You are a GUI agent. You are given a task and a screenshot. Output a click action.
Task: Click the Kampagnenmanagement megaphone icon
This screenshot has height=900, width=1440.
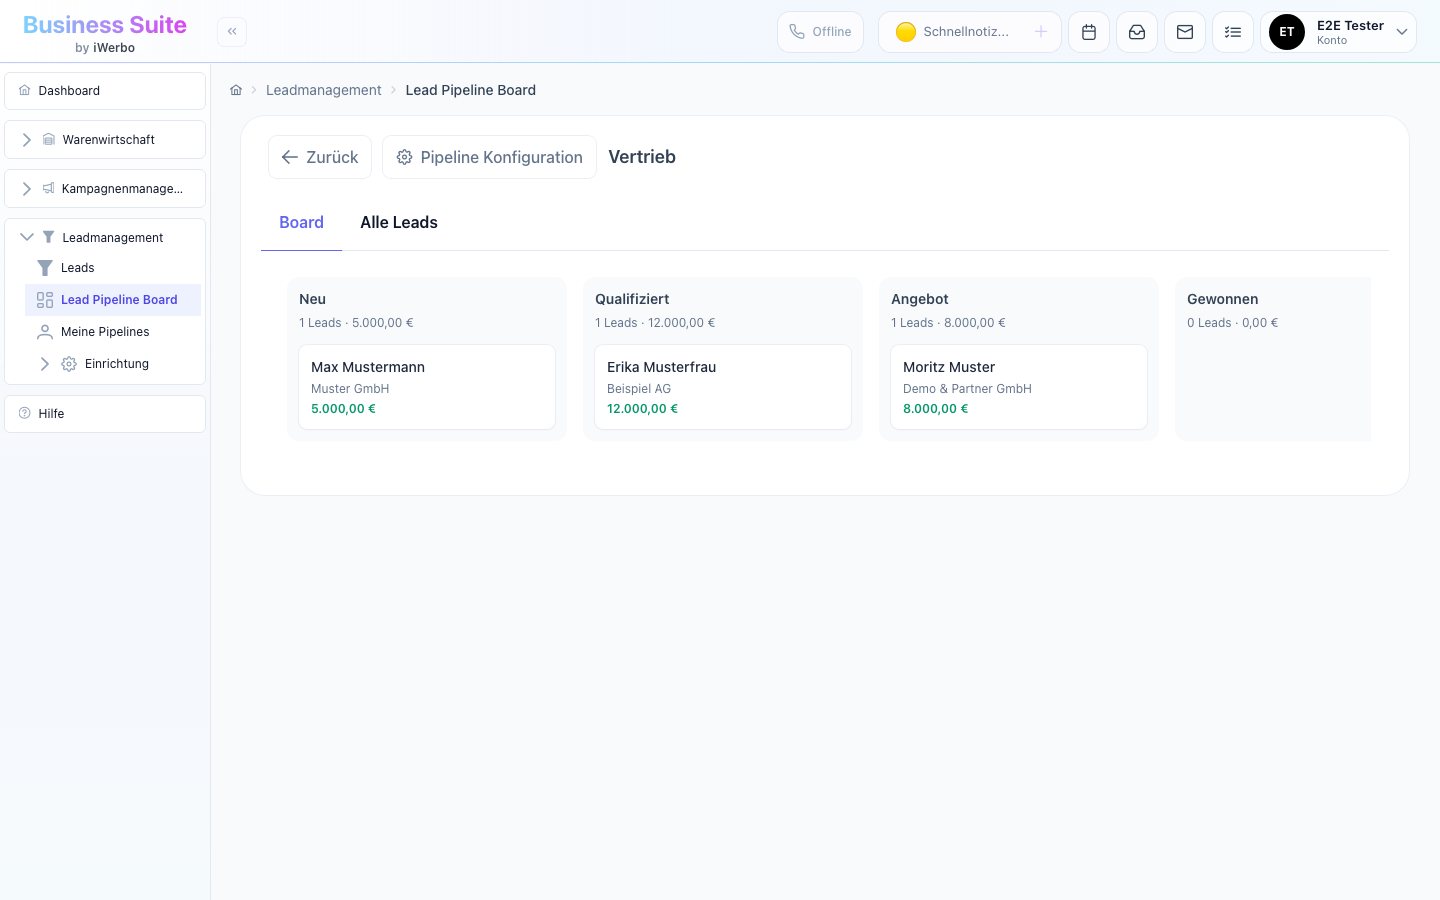[x=49, y=189]
